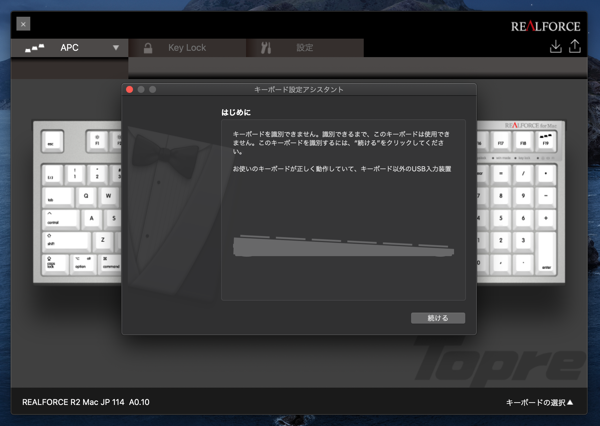Click the numpad 2 key
This screenshot has height=426, width=600.
pos(501,241)
